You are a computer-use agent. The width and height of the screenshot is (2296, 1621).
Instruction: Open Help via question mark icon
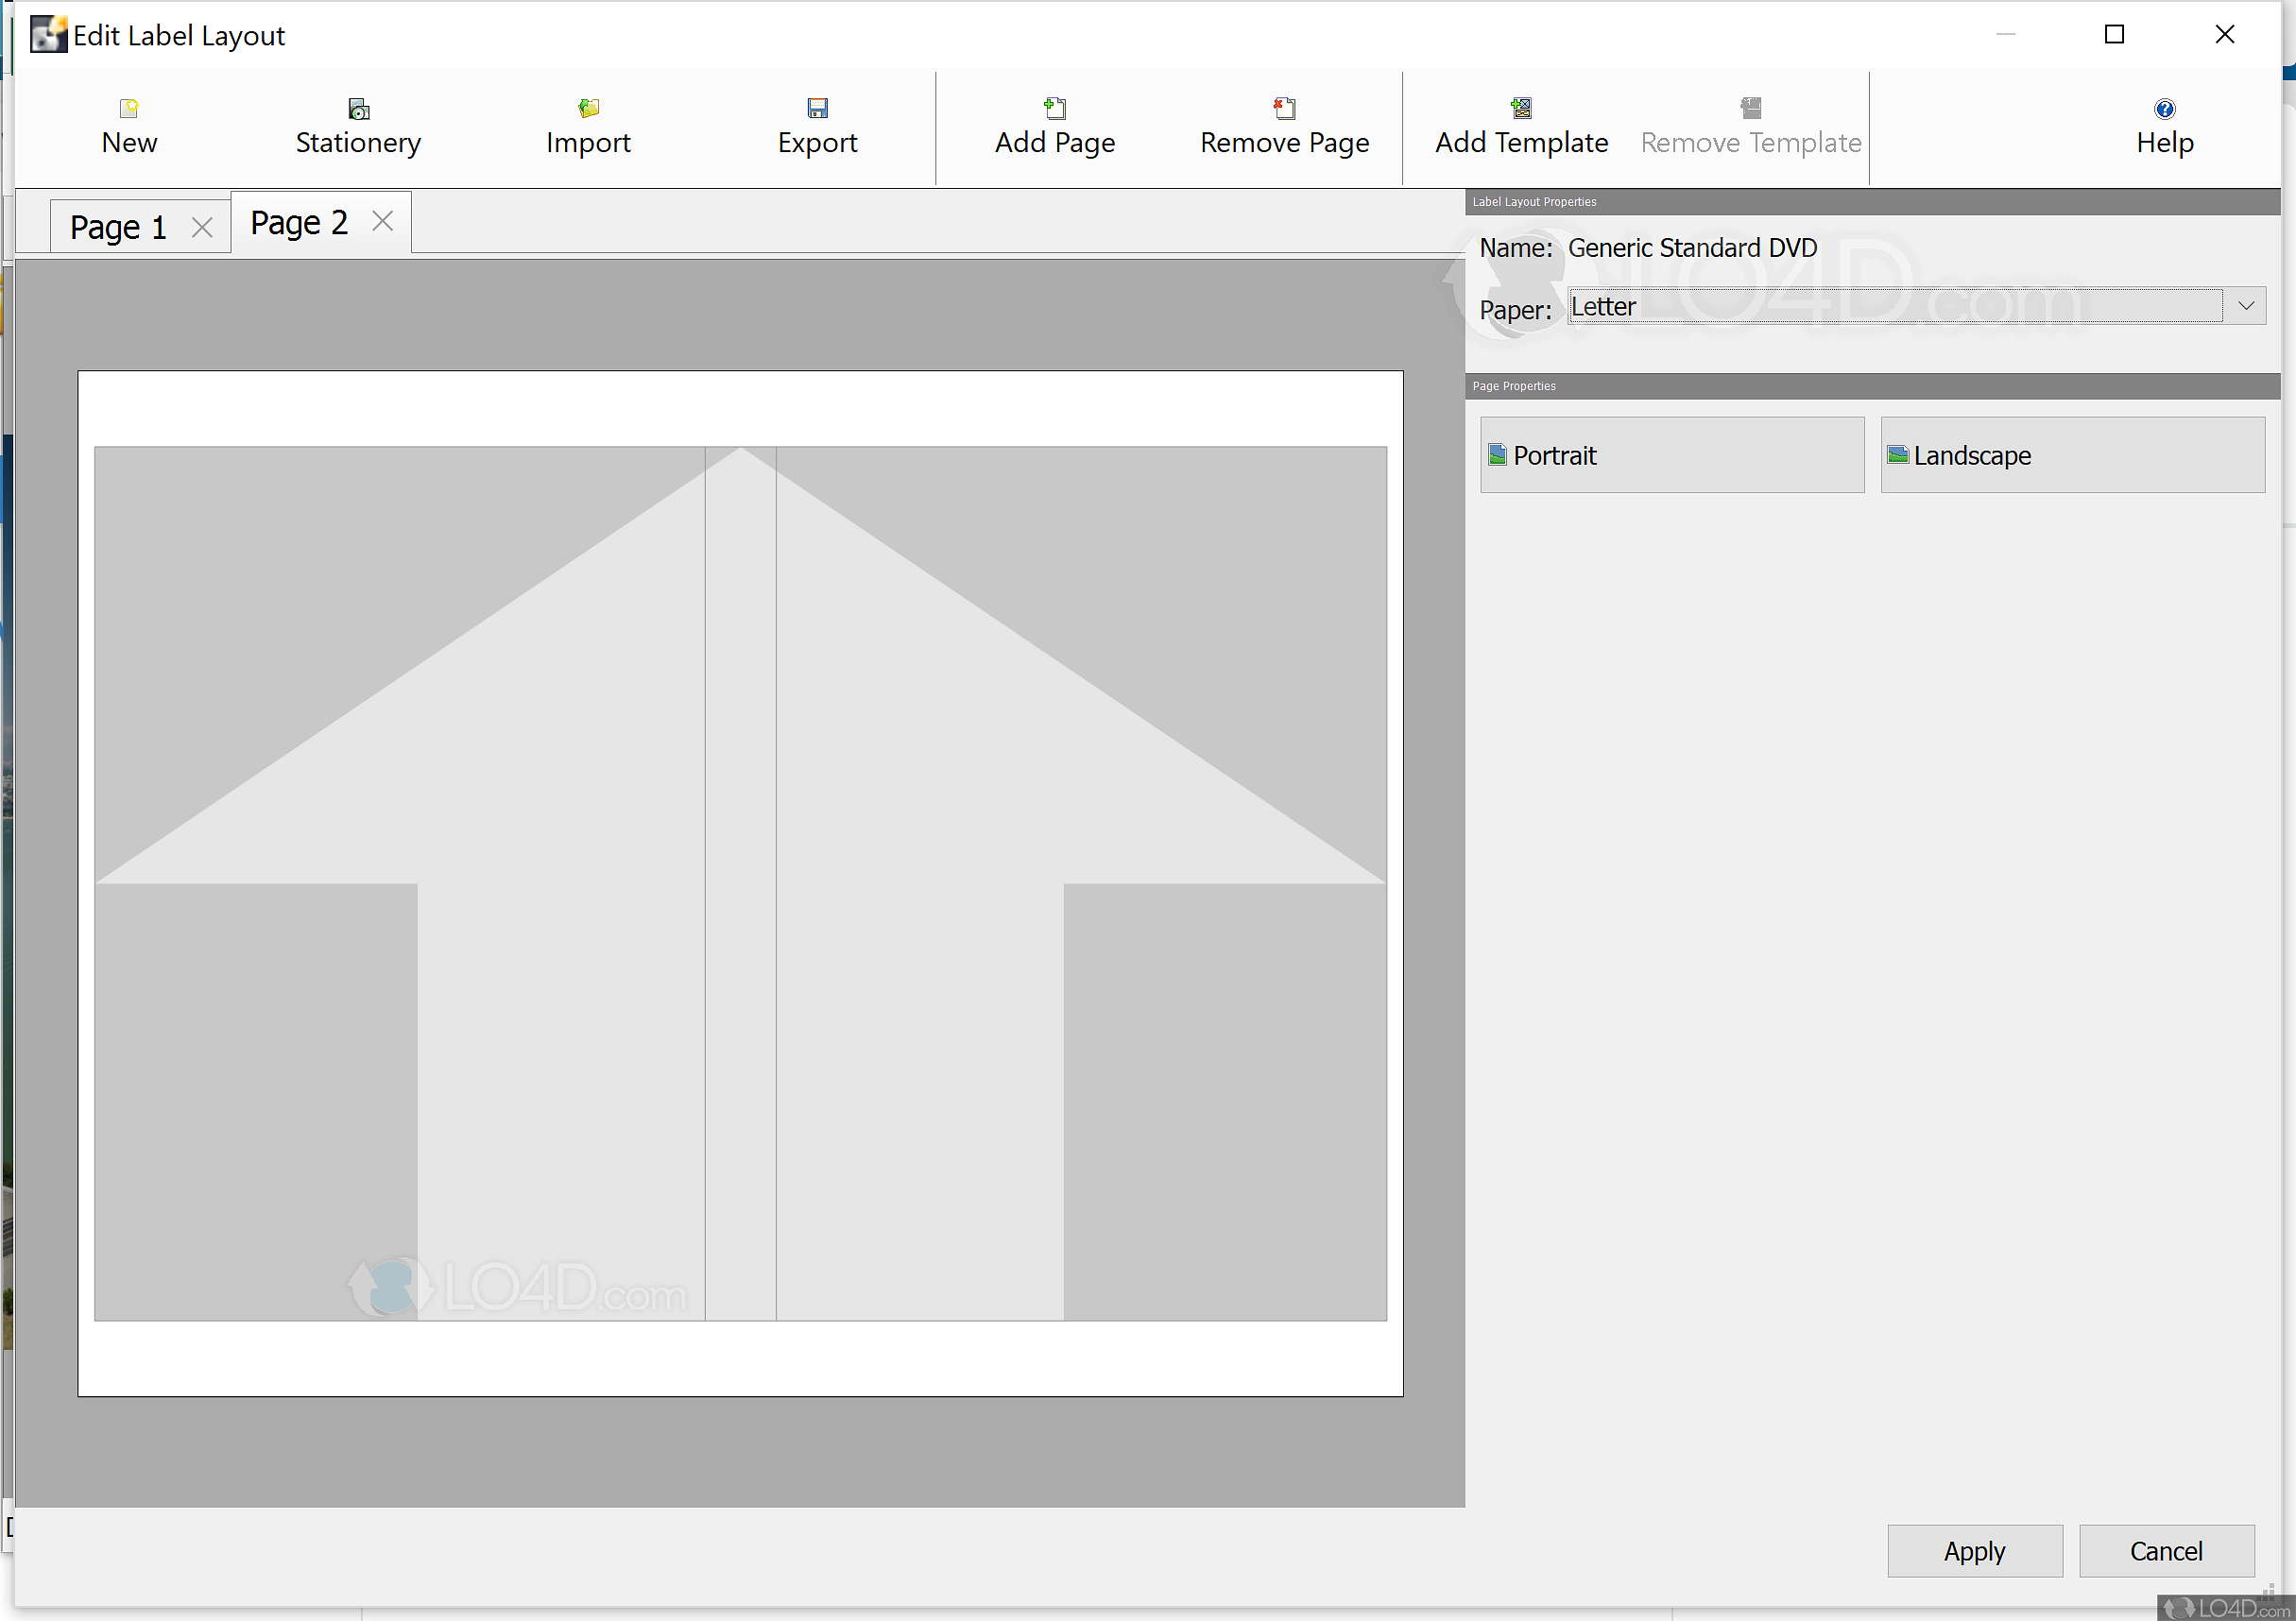(2164, 108)
